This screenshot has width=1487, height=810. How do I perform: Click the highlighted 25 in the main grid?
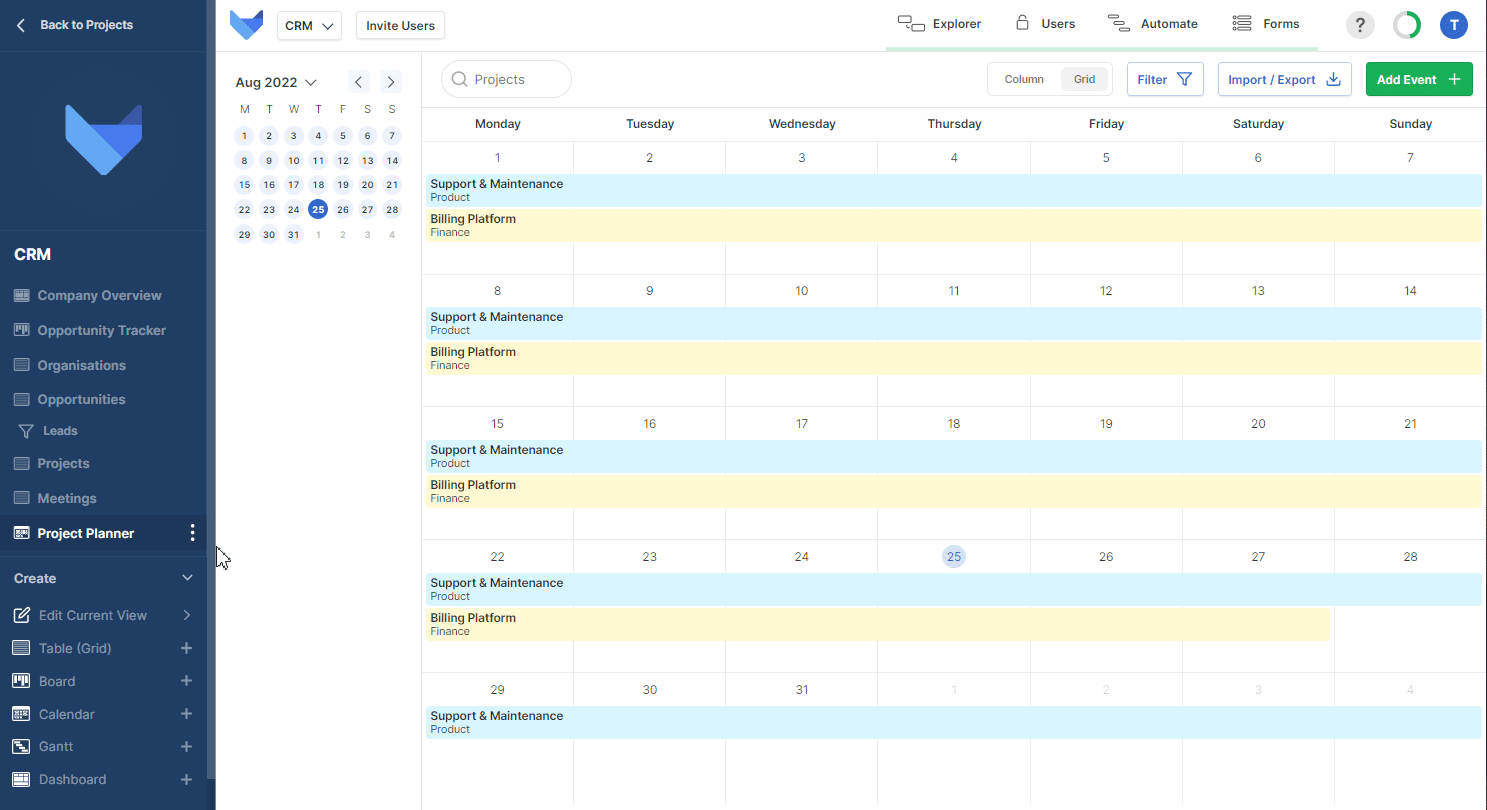(x=954, y=557)
